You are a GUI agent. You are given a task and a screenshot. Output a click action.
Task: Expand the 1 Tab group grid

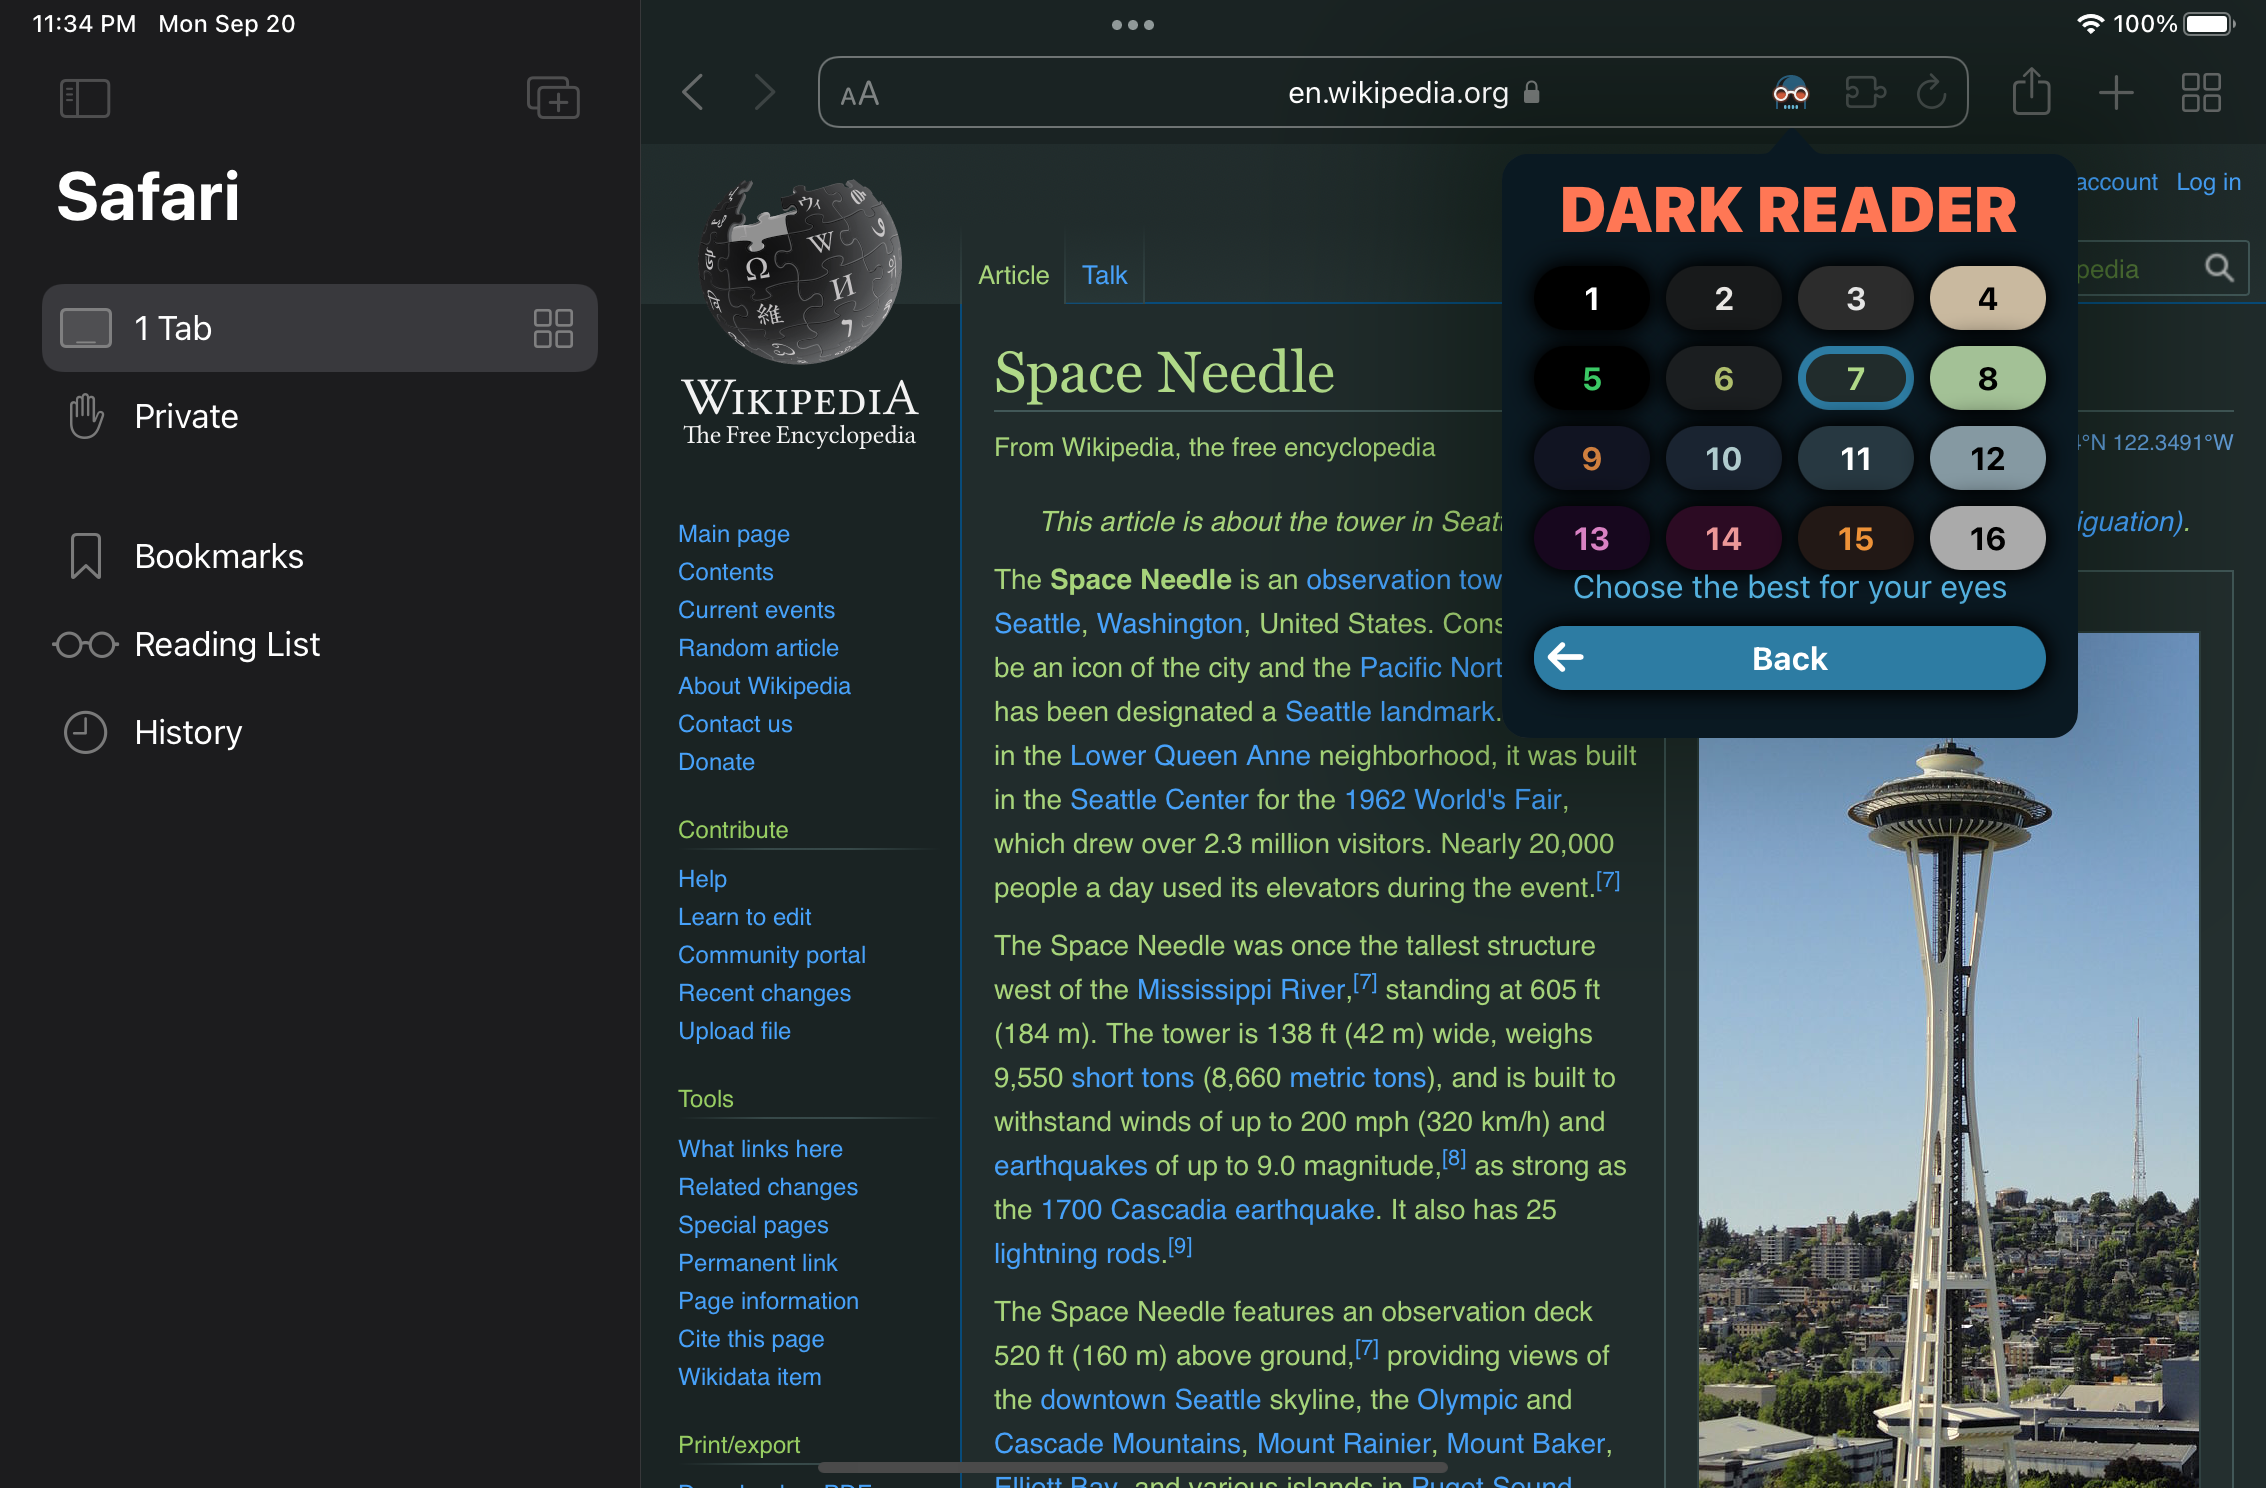pos(552,328)
